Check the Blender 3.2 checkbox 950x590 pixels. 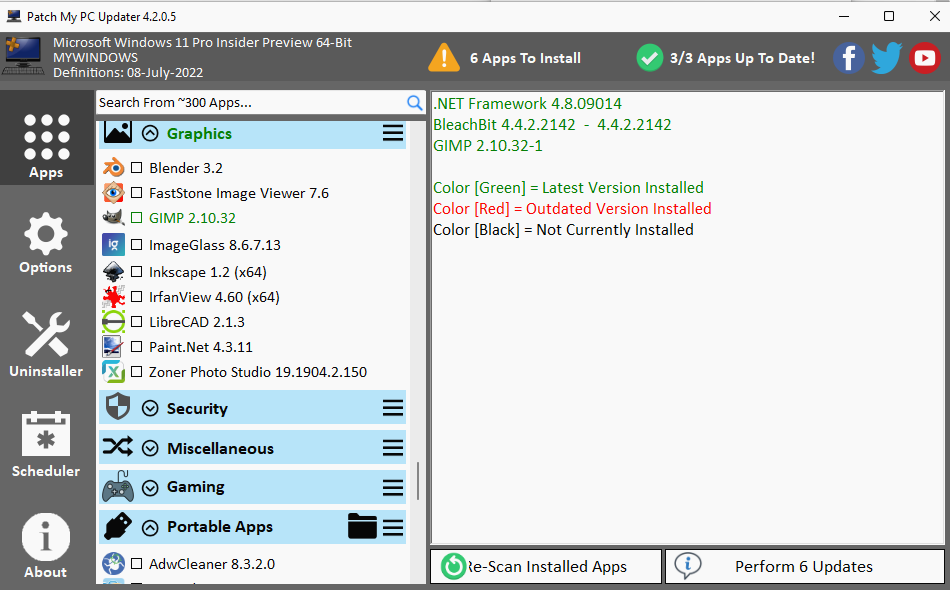click(137, 168)
